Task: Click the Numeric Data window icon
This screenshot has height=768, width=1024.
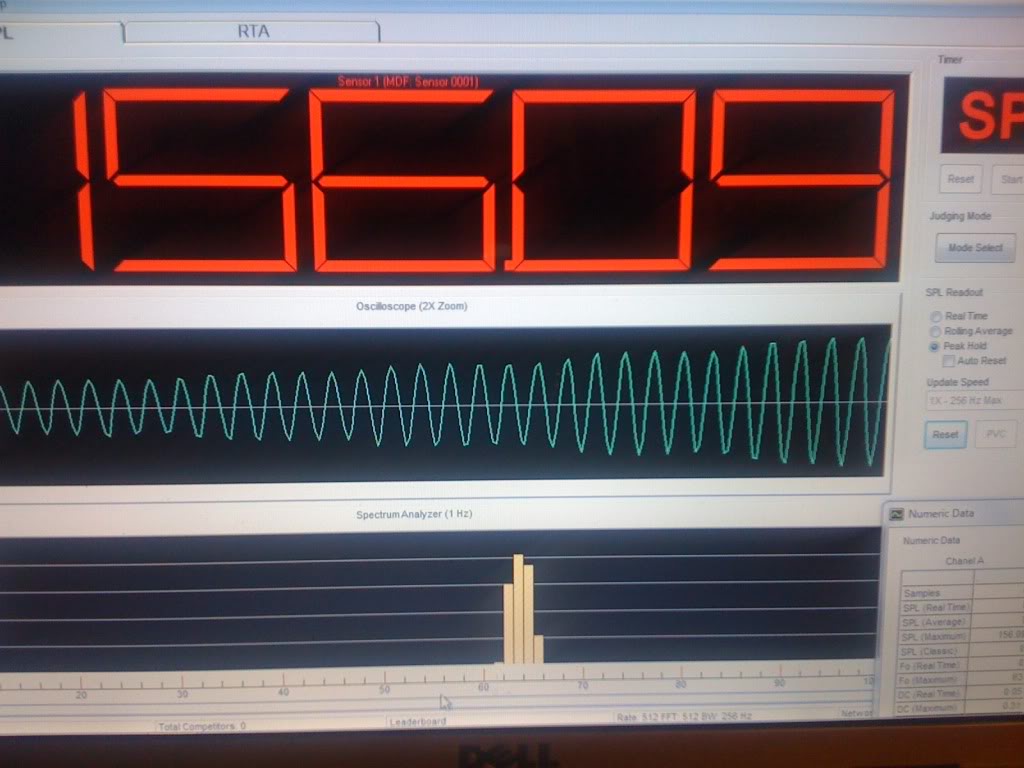Action: click(897, 515)
